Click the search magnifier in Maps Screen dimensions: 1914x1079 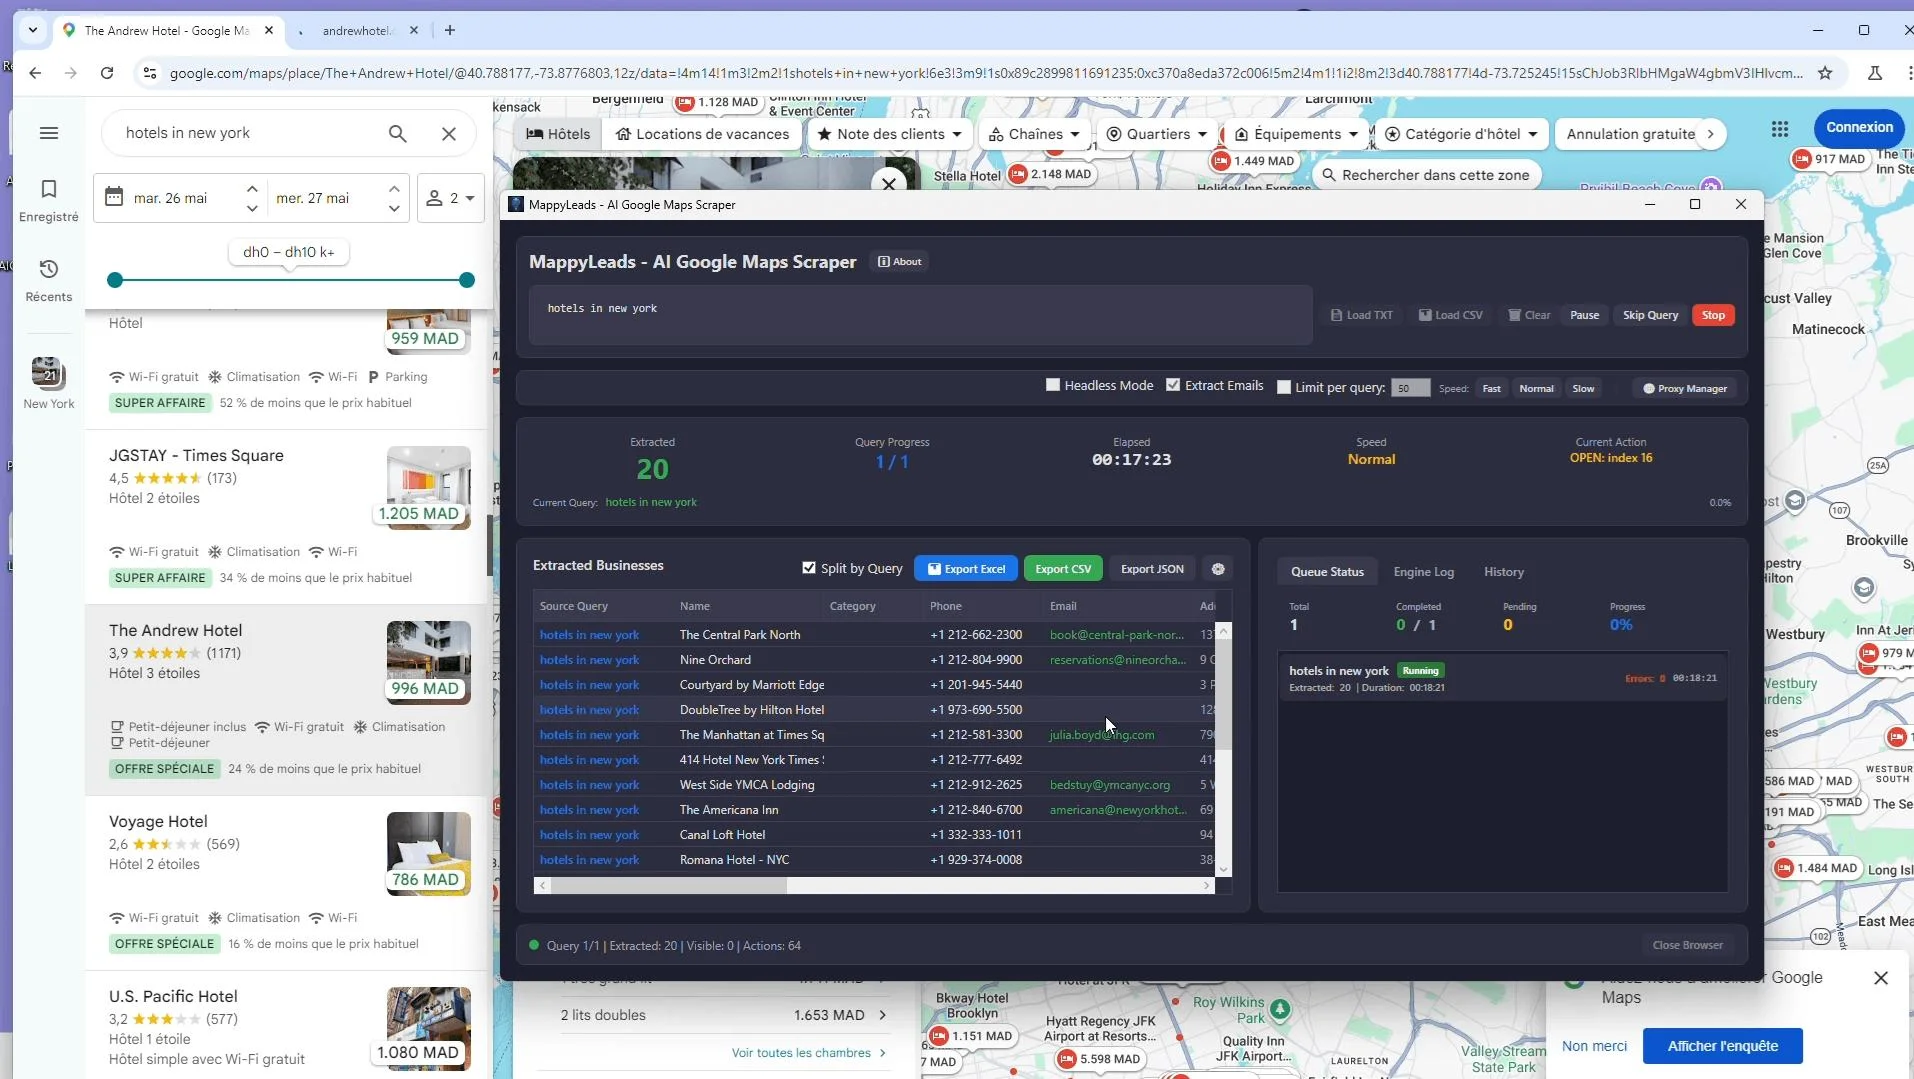[x=397, y=133]
